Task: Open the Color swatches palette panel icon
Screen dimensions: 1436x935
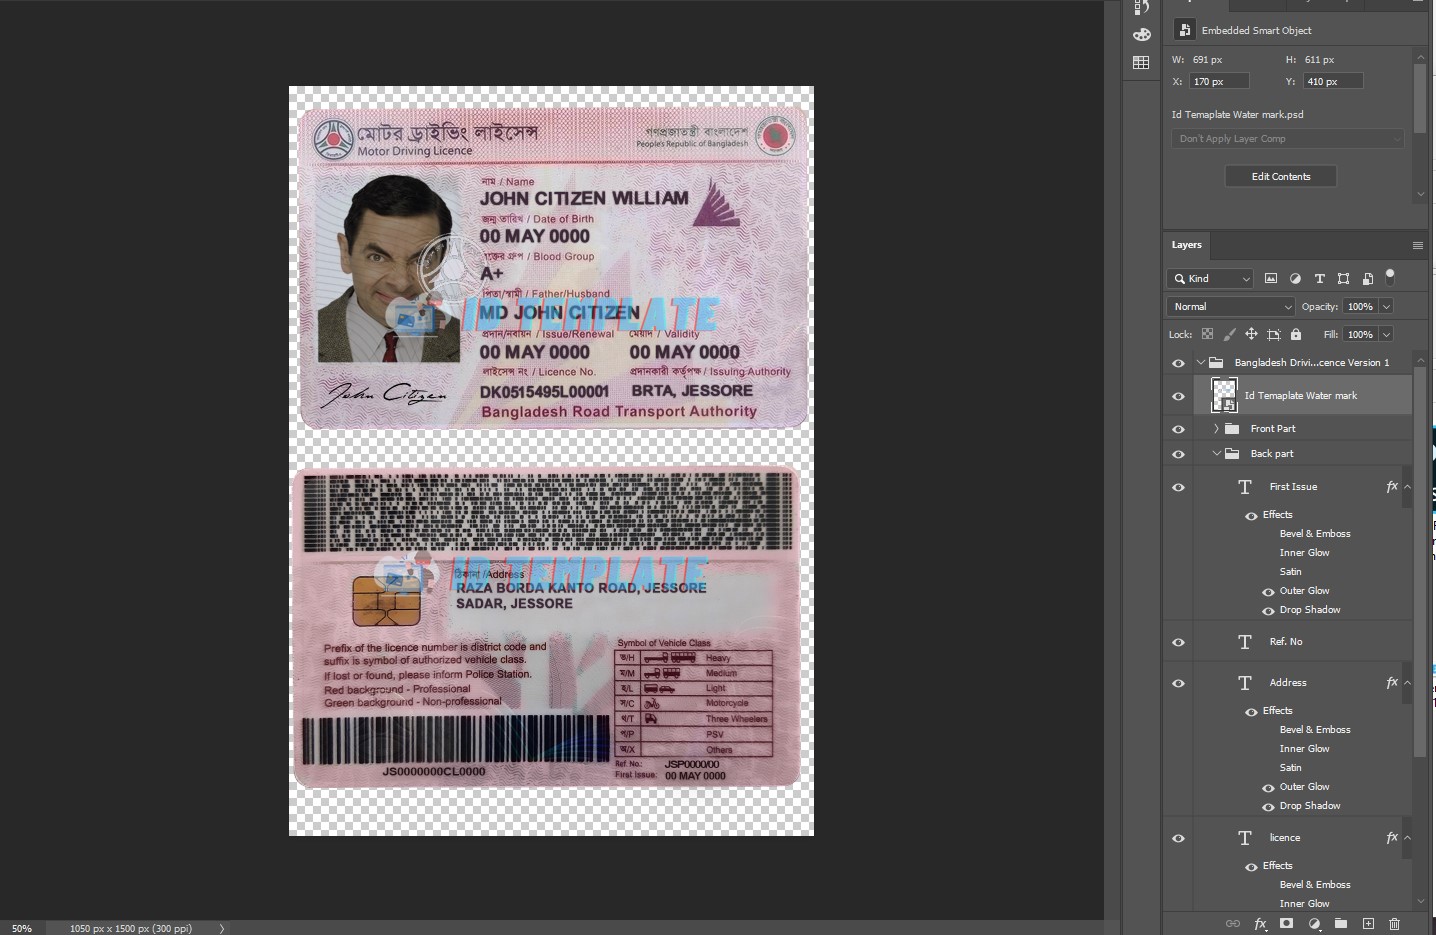Action: click(1141, 35)
